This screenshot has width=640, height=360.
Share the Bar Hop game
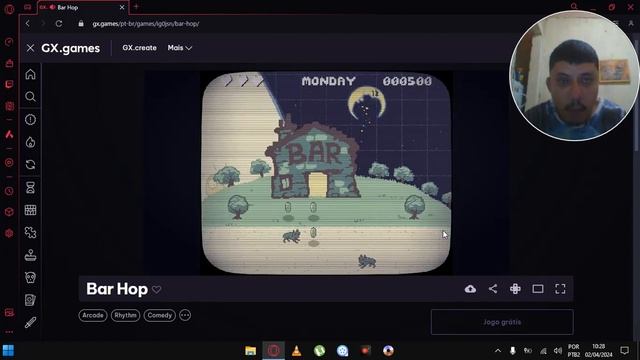[x=493, y=289]
